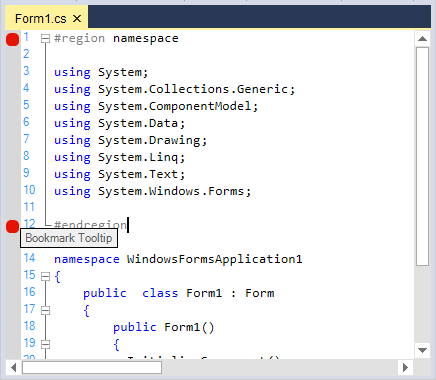This screenshot has width=436, height=380.
Task: Click line number 3 in the margin
Action: click(27, 71)
